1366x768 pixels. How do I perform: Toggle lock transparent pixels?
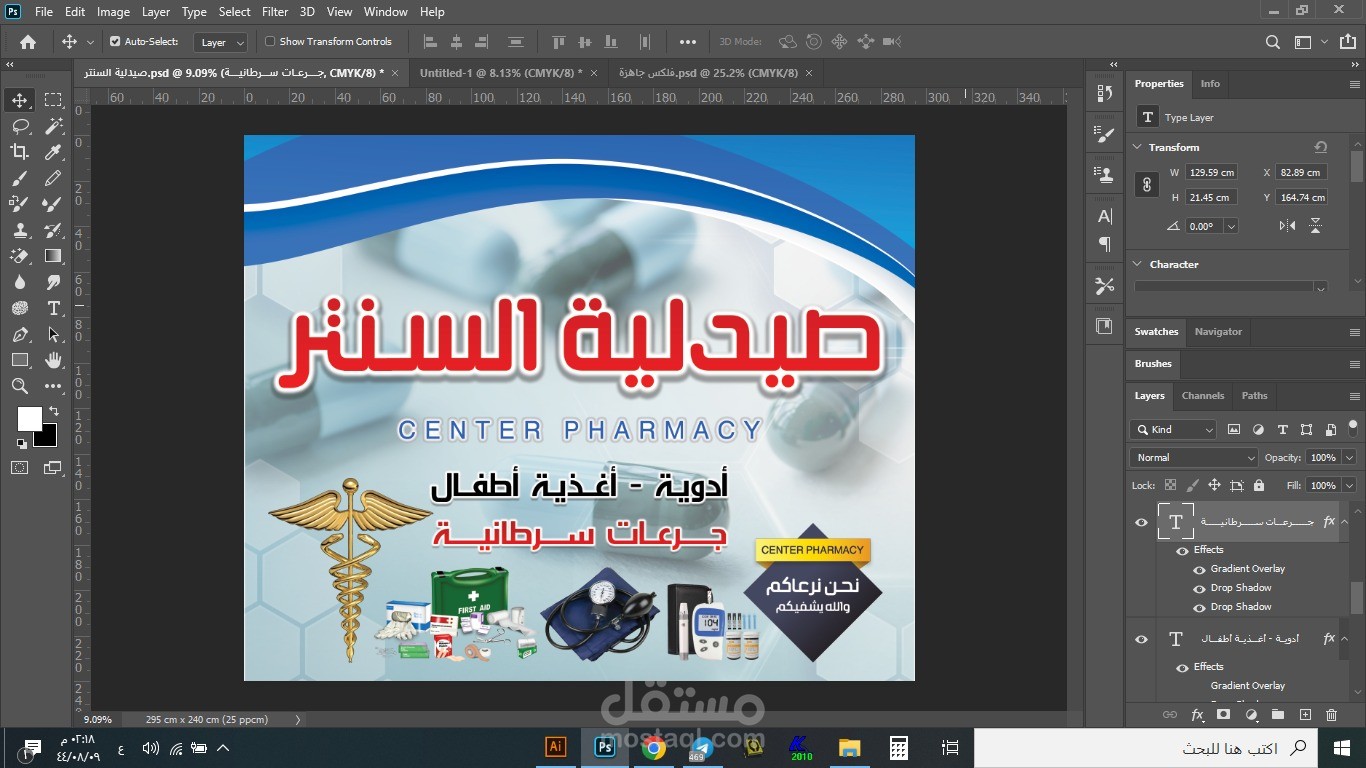[1170, 485]
